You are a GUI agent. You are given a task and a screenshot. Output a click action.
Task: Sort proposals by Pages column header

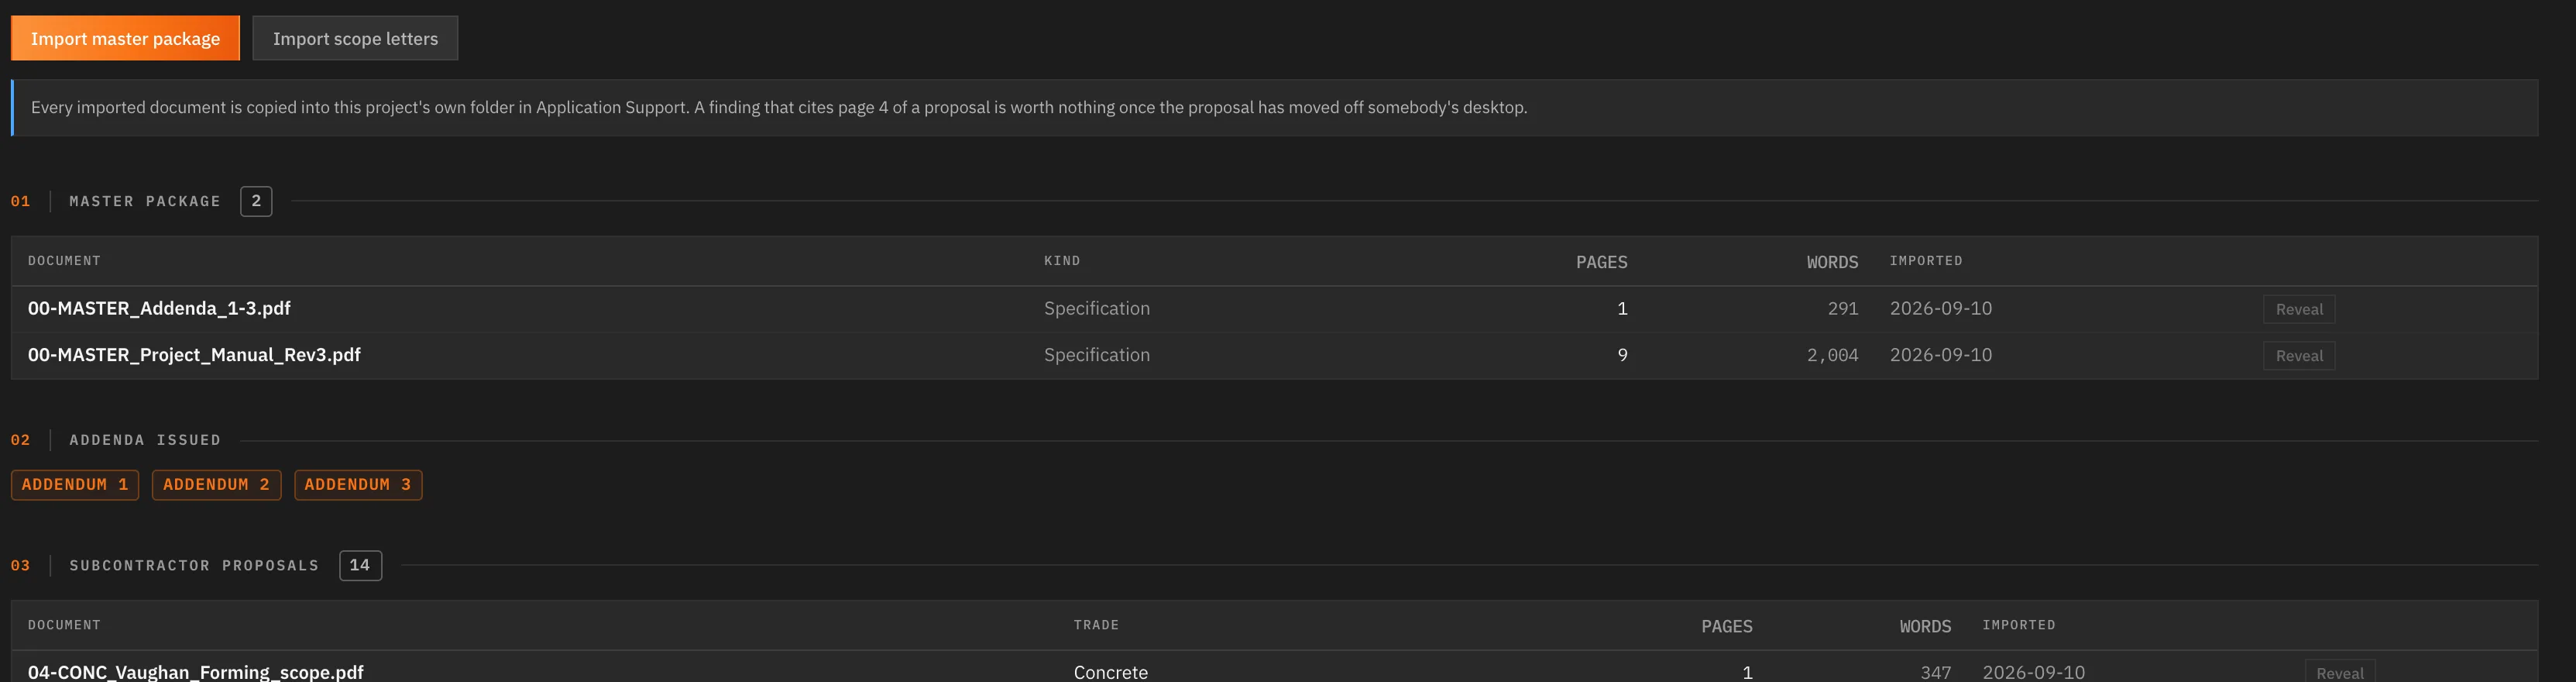(1727, 626)
